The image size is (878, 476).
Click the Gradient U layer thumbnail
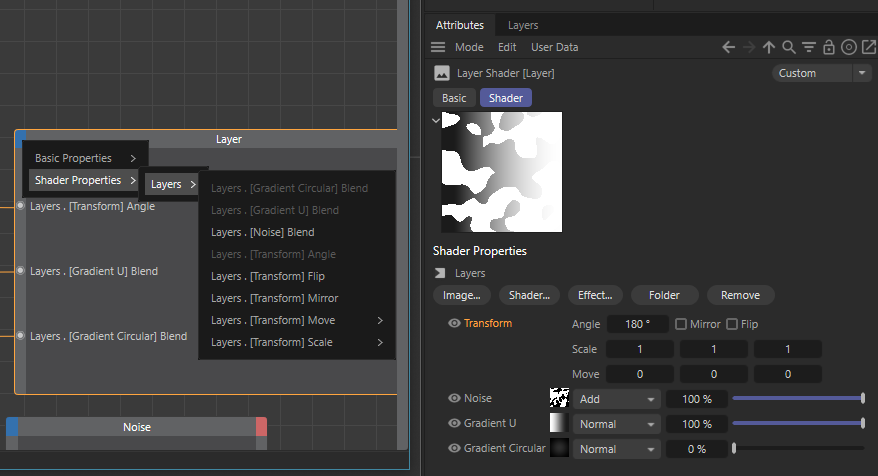tap(559, 423)
